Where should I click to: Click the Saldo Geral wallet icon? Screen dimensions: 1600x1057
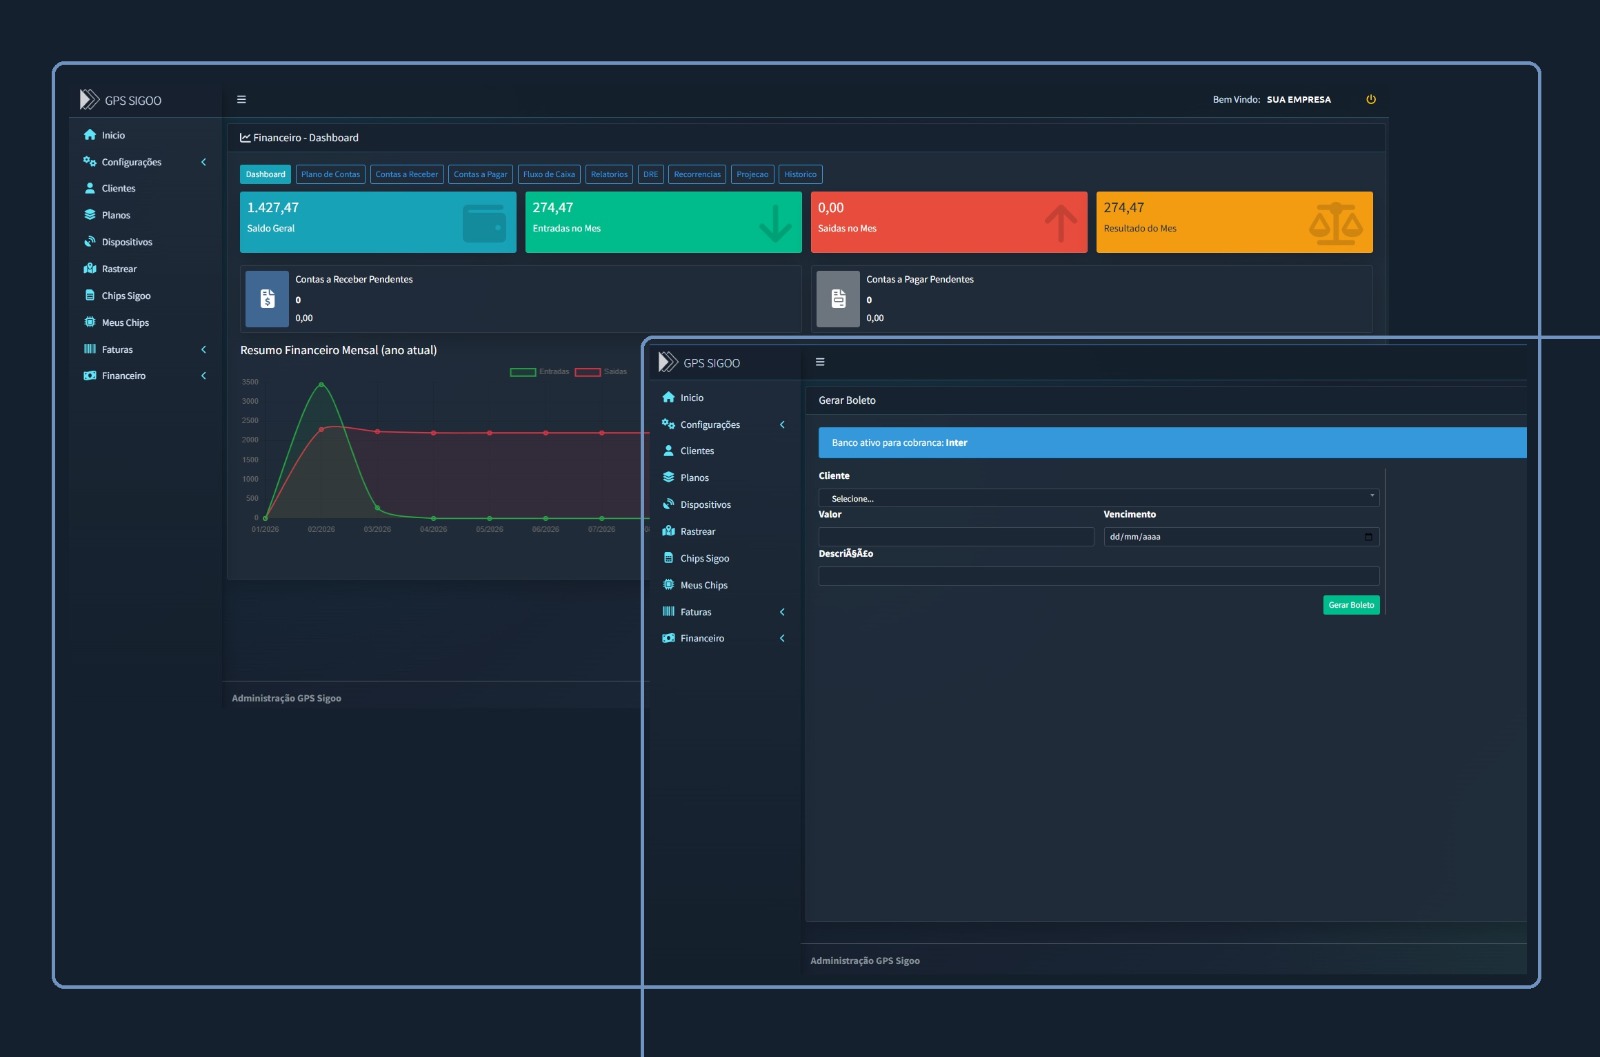coord(485,223)
